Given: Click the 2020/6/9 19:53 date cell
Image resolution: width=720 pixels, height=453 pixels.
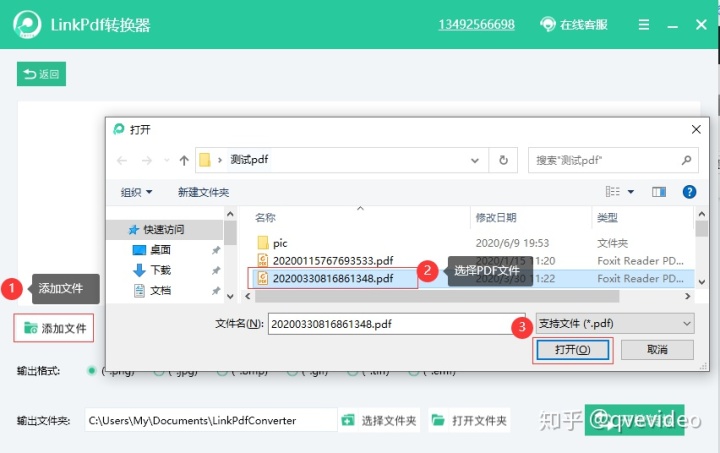Looking at the screenshot, I should (512, 243).
